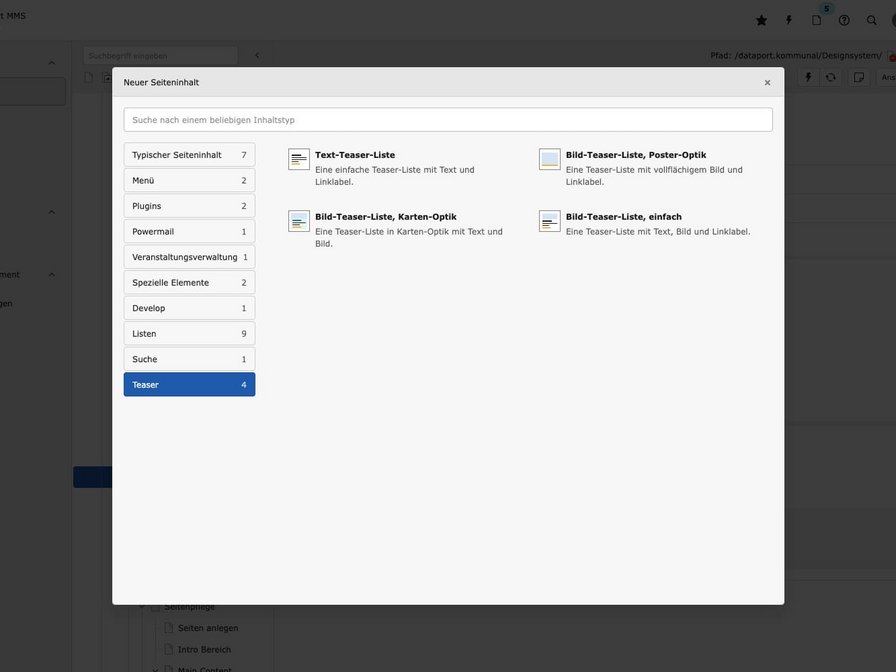Open bookmarks star icon in top bar

click(761, 20)
